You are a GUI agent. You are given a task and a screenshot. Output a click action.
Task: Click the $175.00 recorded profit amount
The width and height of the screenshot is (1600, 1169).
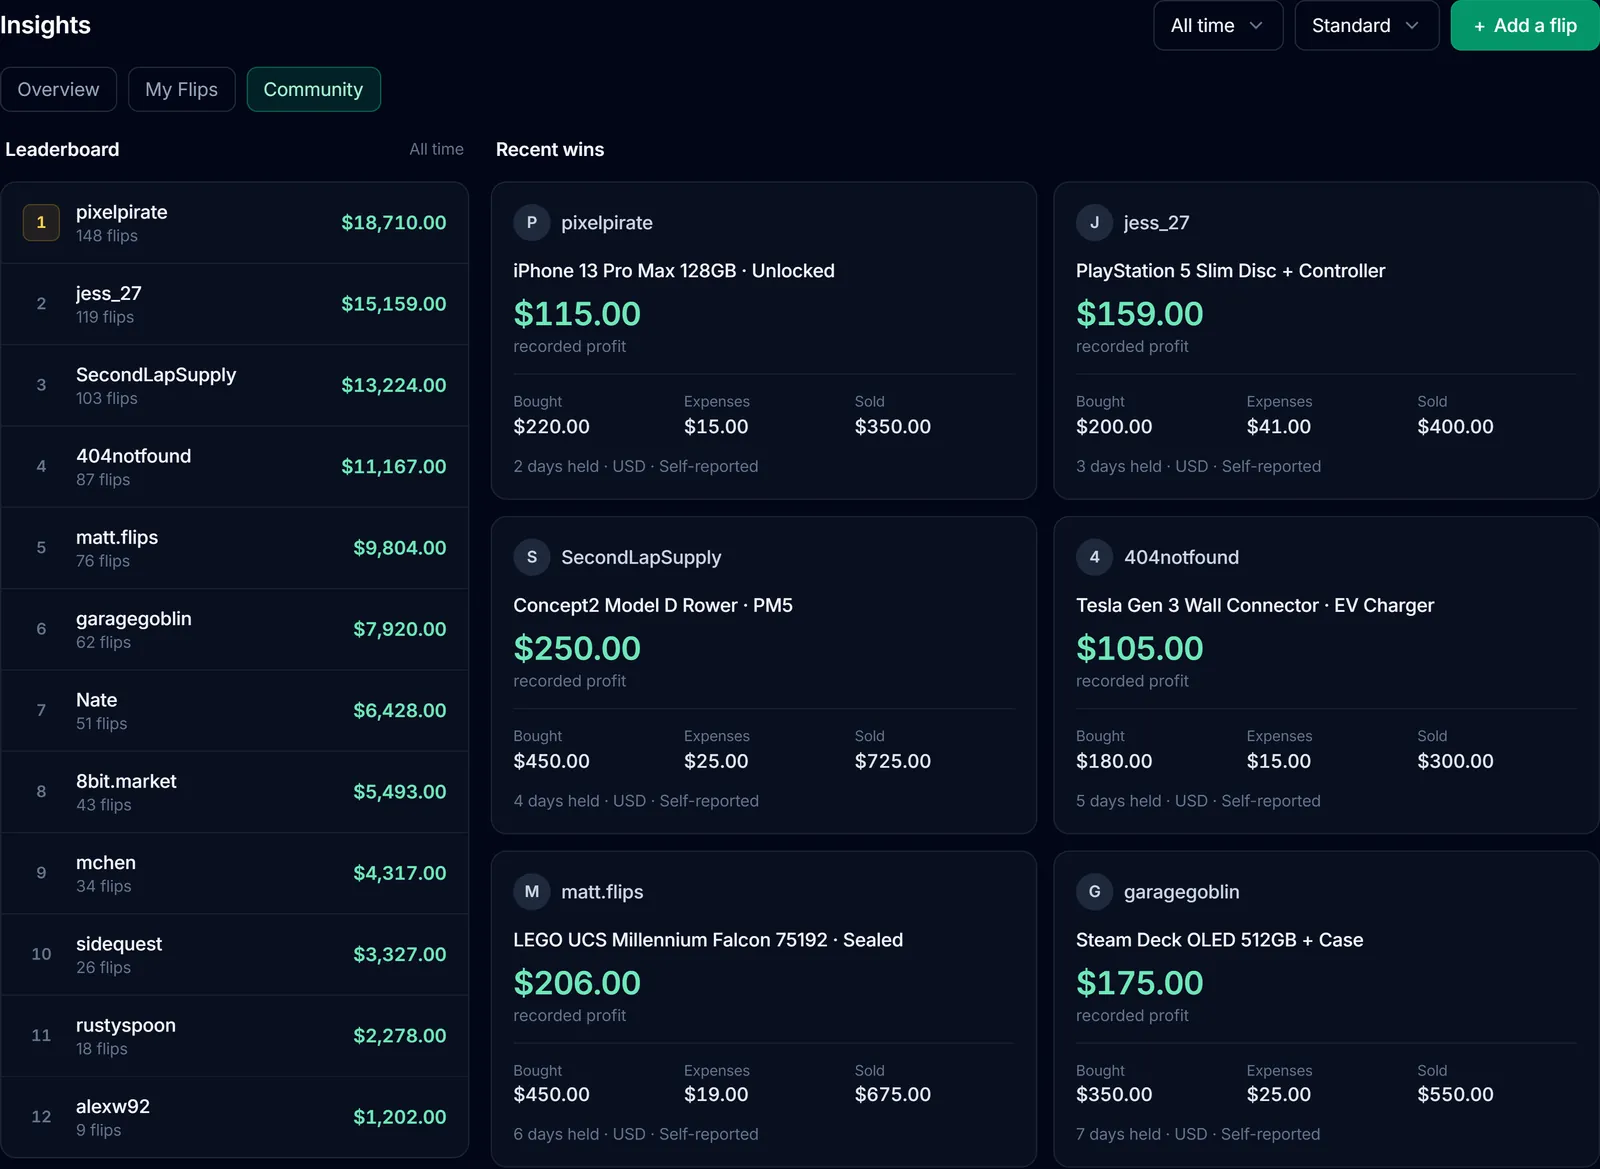pos(1140,983)
